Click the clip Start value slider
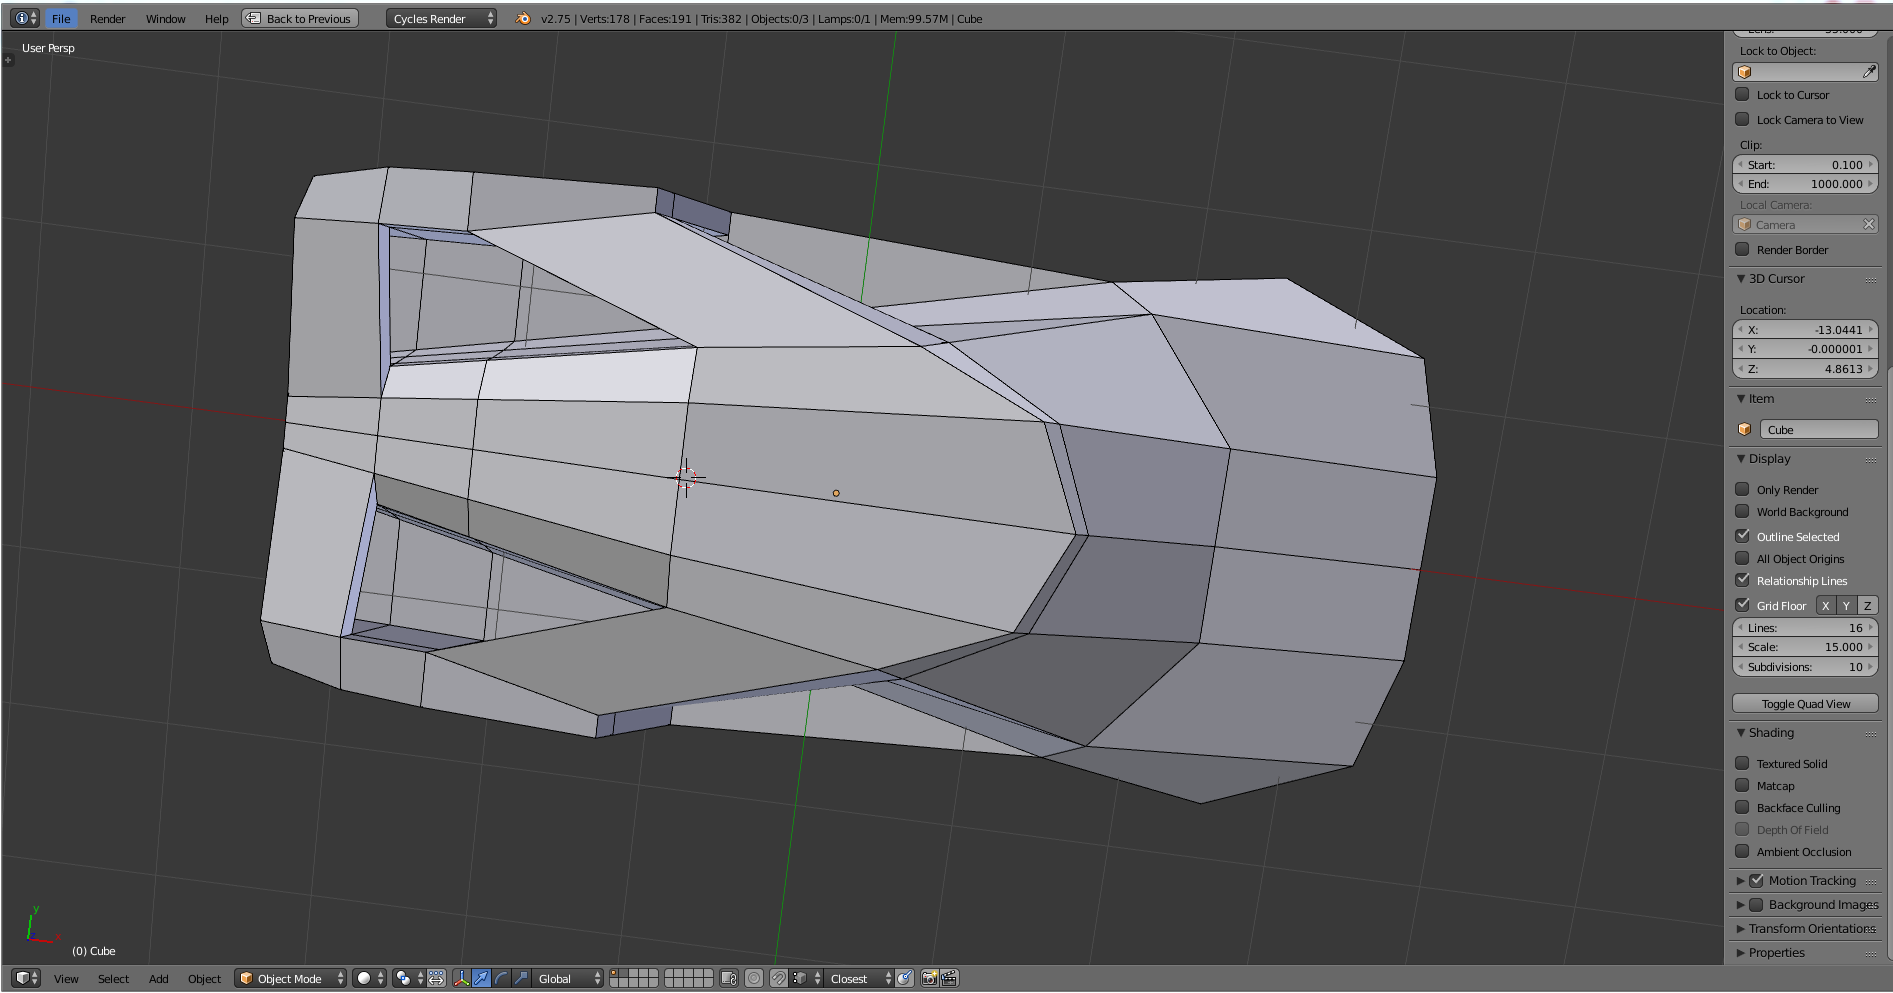 click(x=1805, y=165)
